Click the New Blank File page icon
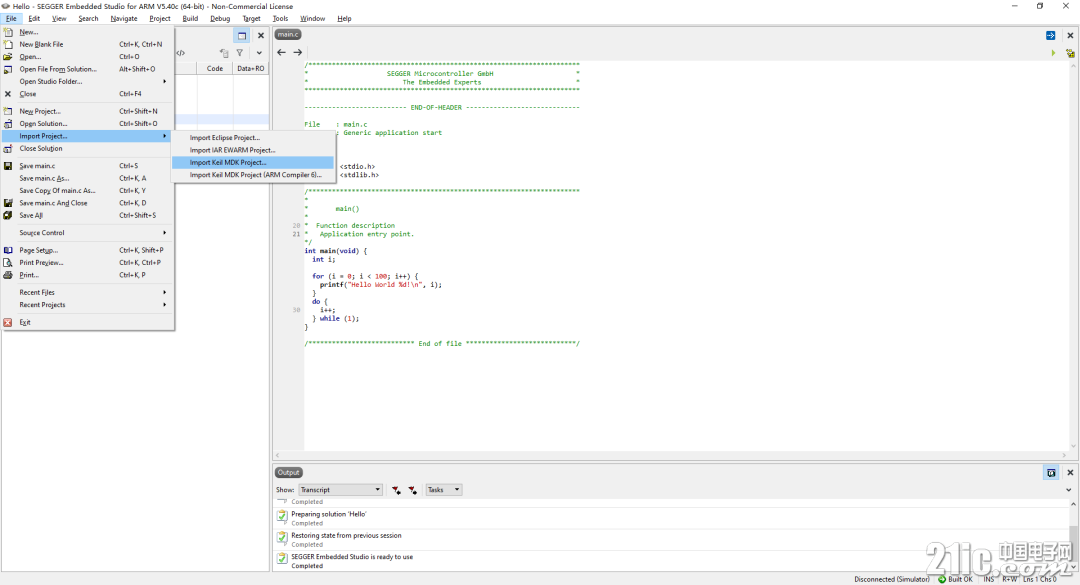Viewport: 1080px width, 585px height. coord(8,44)
